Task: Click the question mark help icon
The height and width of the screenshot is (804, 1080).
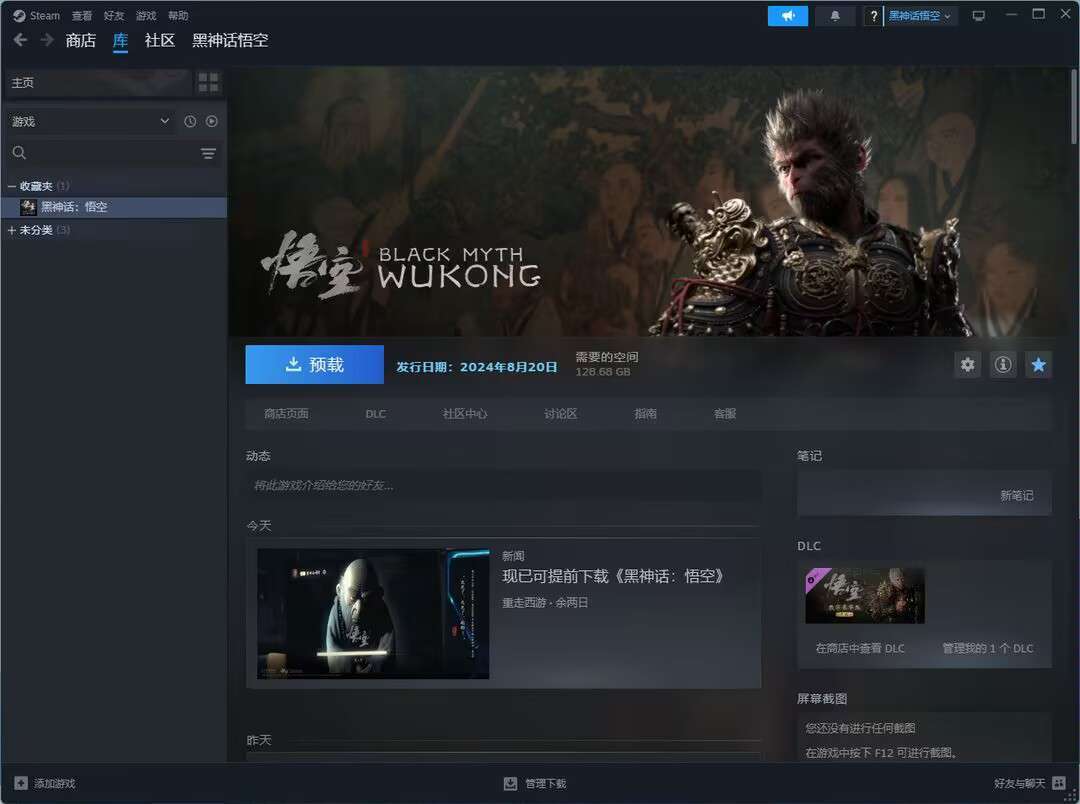Action: tap(873, 15)
